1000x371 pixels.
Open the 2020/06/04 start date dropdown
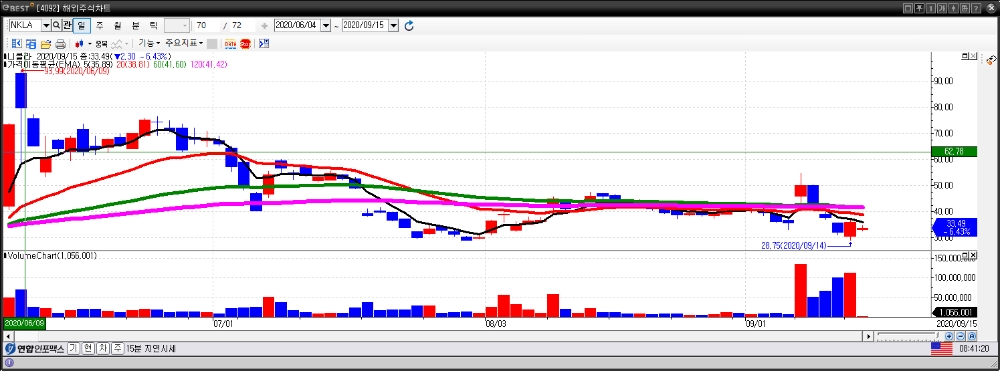click(326, 25)
